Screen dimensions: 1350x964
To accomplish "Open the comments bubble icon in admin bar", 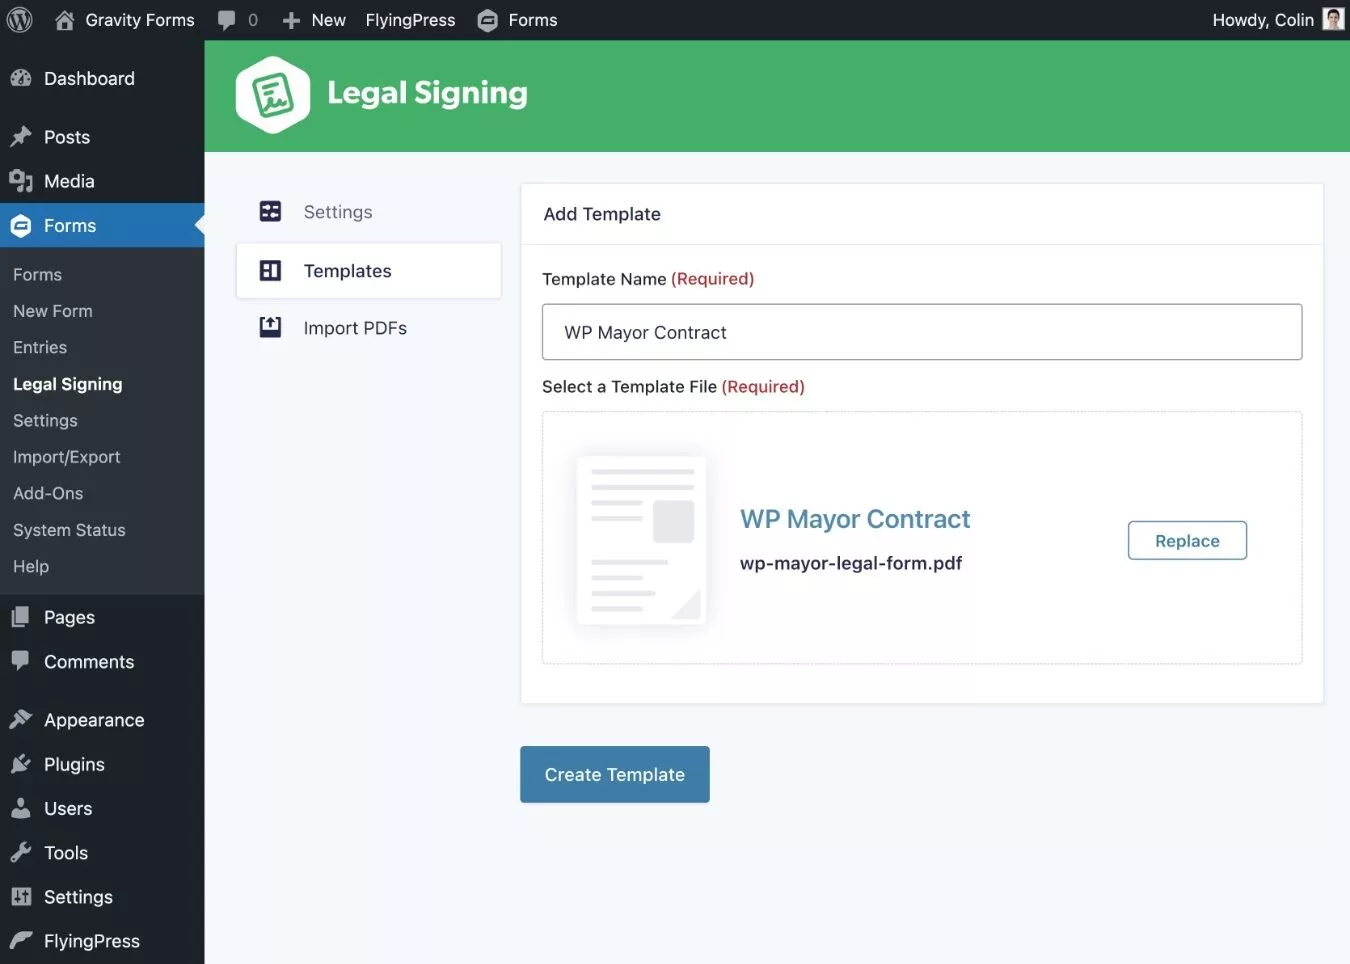I will pyautogui.click(x=227, y=20).
